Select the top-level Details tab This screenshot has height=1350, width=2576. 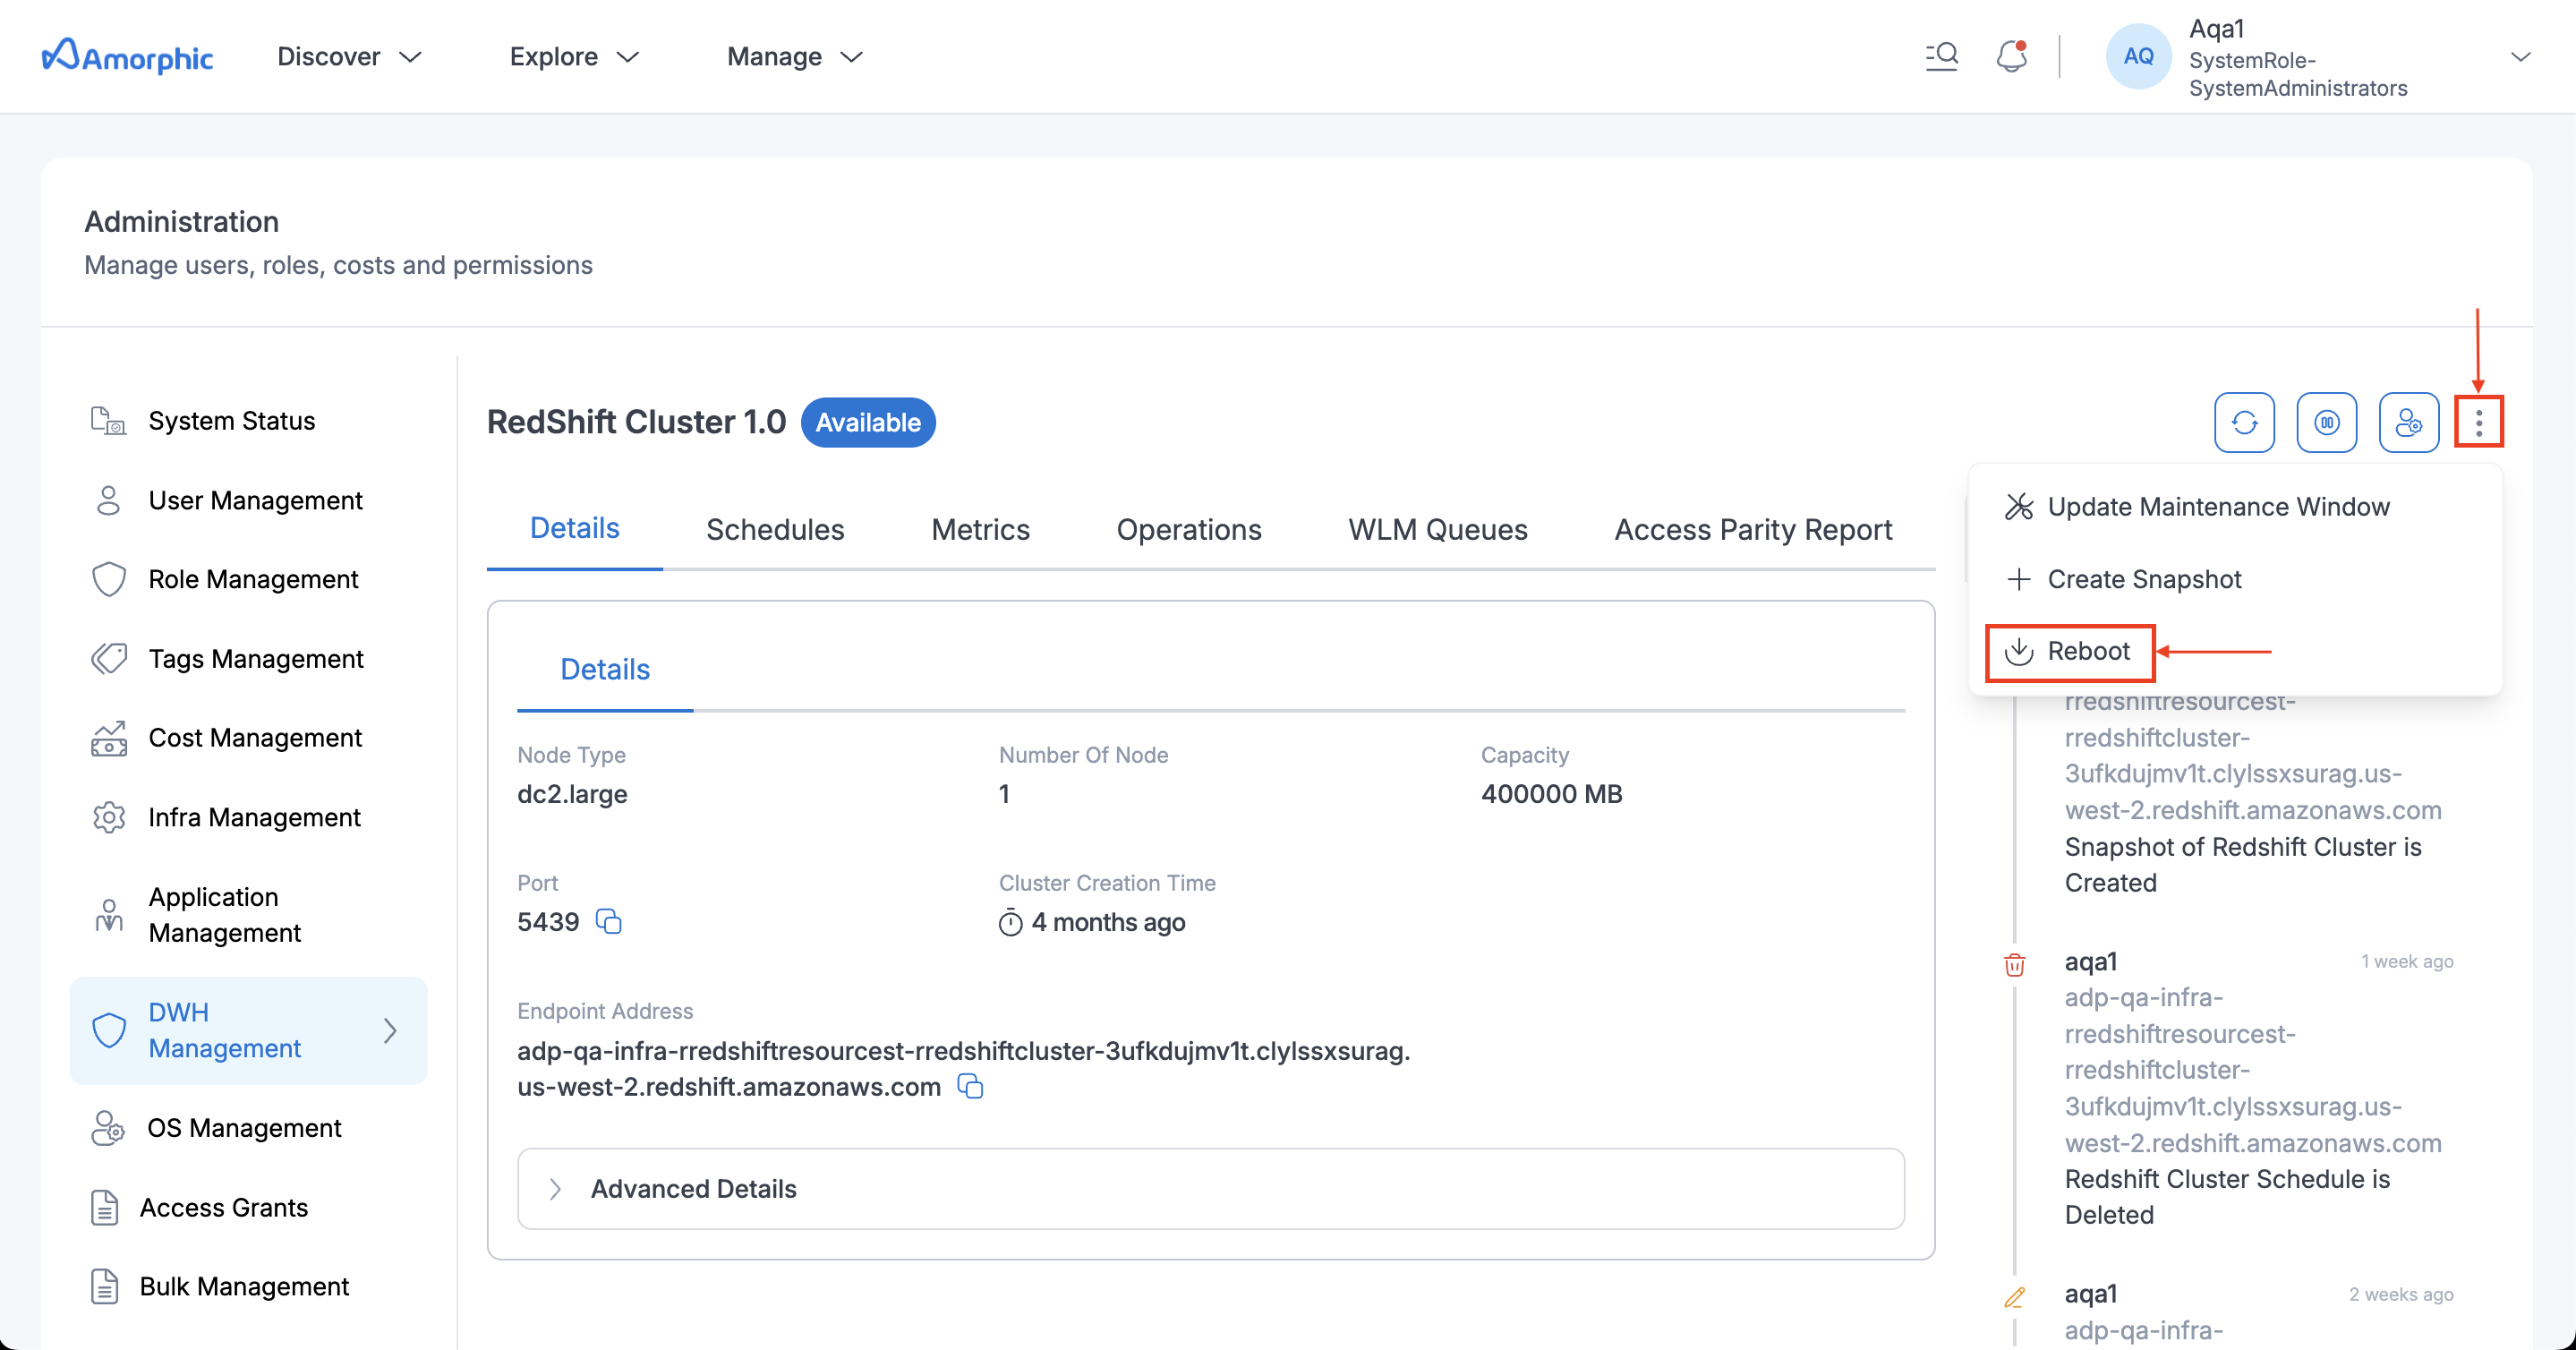point(574,528)
